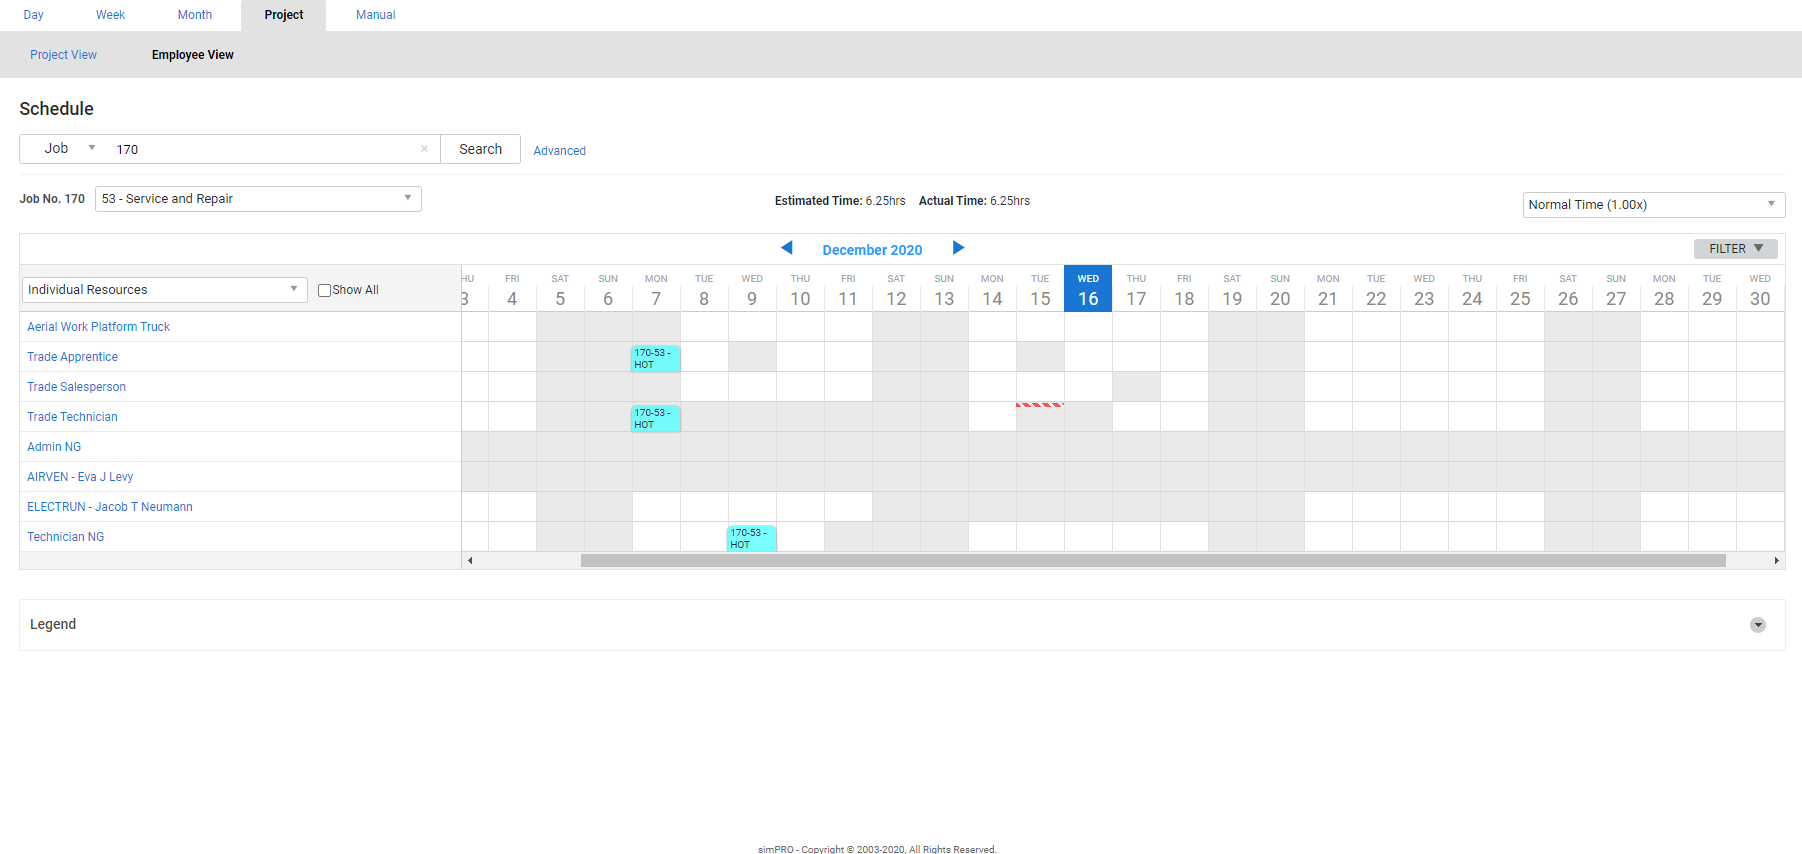Select the TUE 15 date header
The height and width of the screenshot is (854, 1802).
[x=1040, y=289]
